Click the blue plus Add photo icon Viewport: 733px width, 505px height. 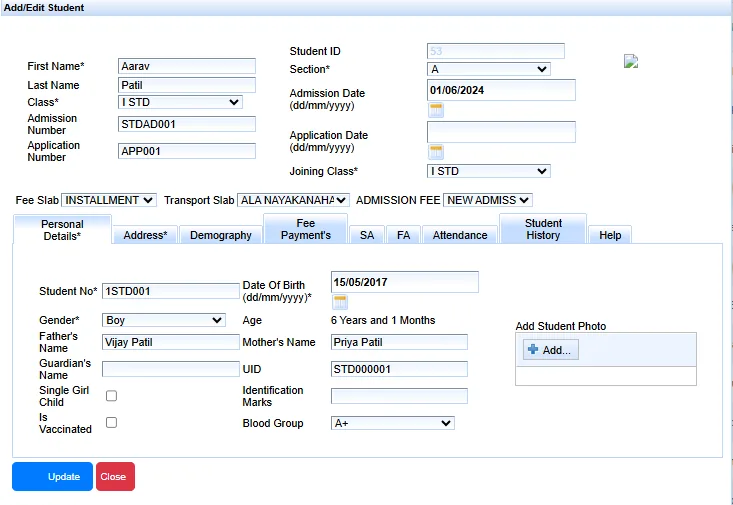coord(532,349)
